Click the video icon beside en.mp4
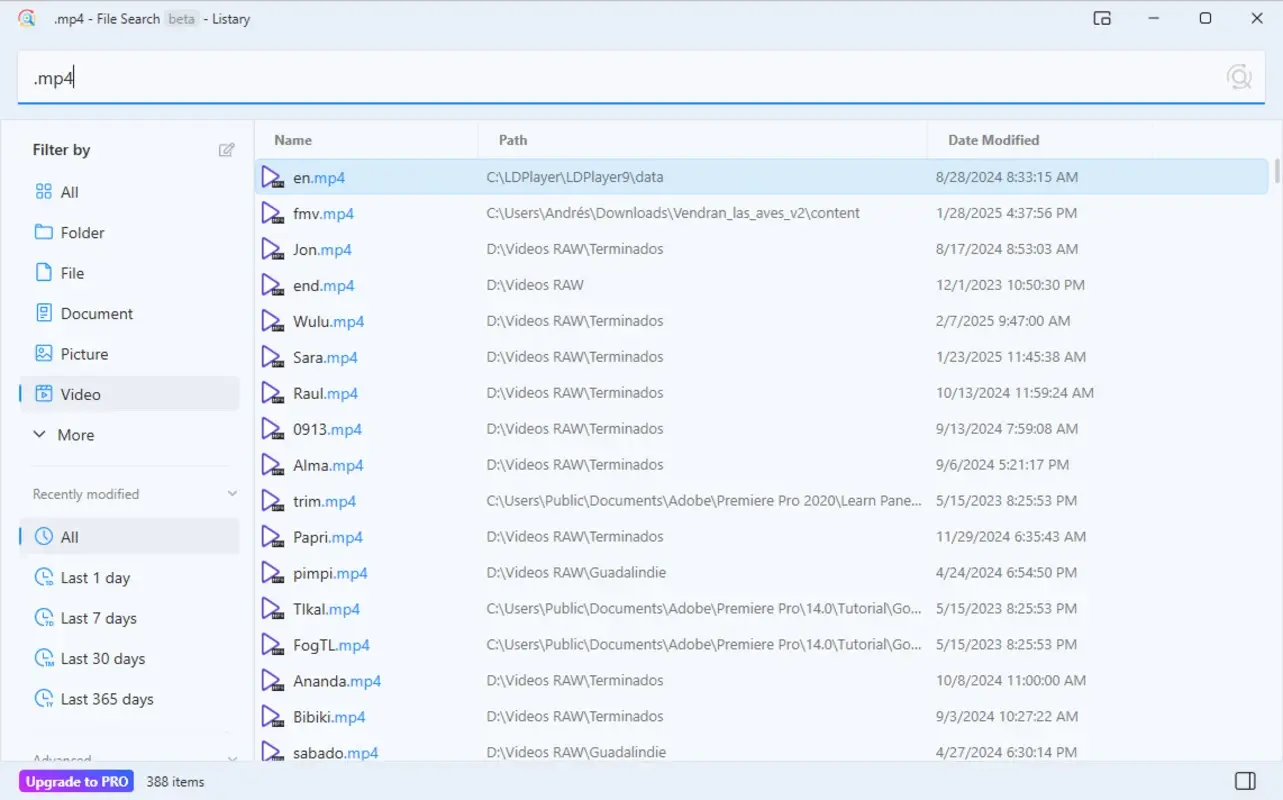 point(271,176)
